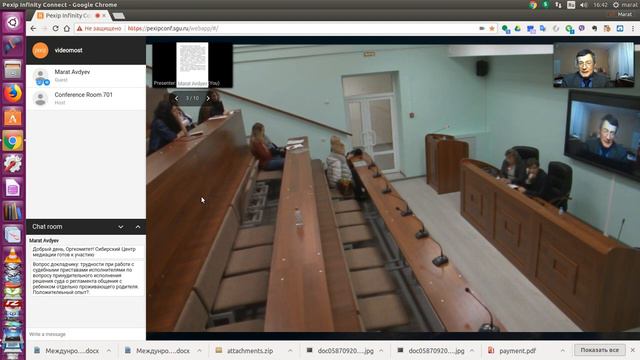Click the 'Не защищено' security warning
The width and height of the screenshot is (640, 360).
click(x=99, y=29)
